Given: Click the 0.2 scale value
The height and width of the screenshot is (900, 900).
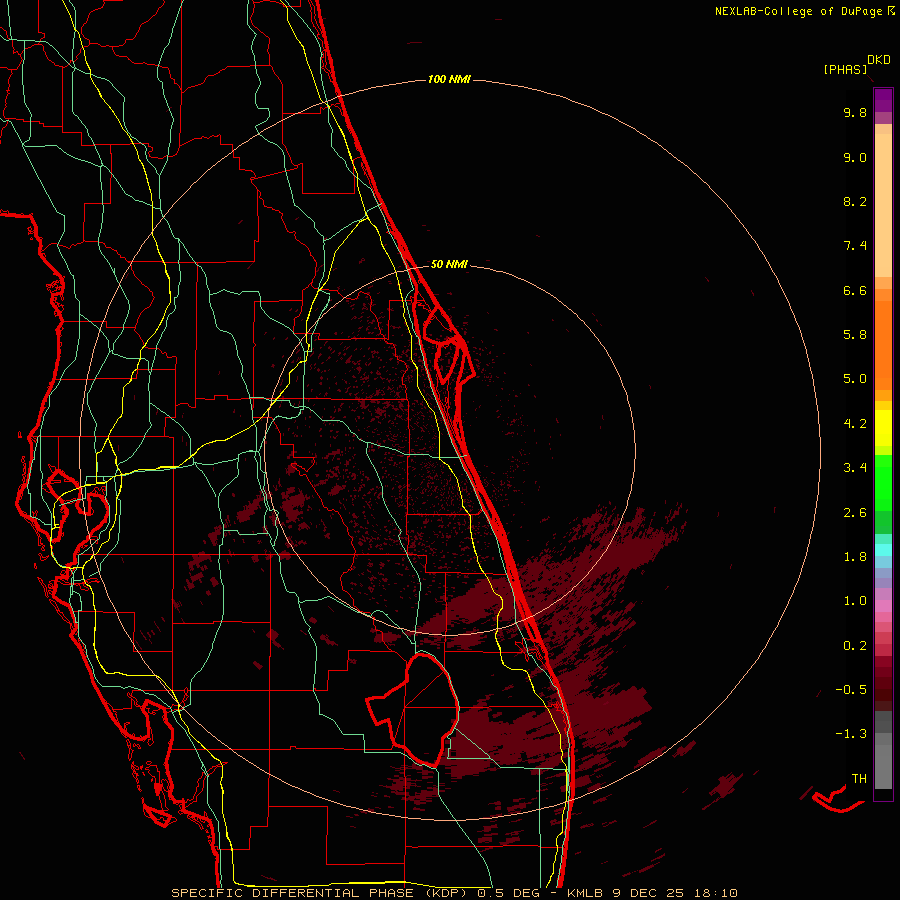Looking at the screenshot, I should point(855,646).
